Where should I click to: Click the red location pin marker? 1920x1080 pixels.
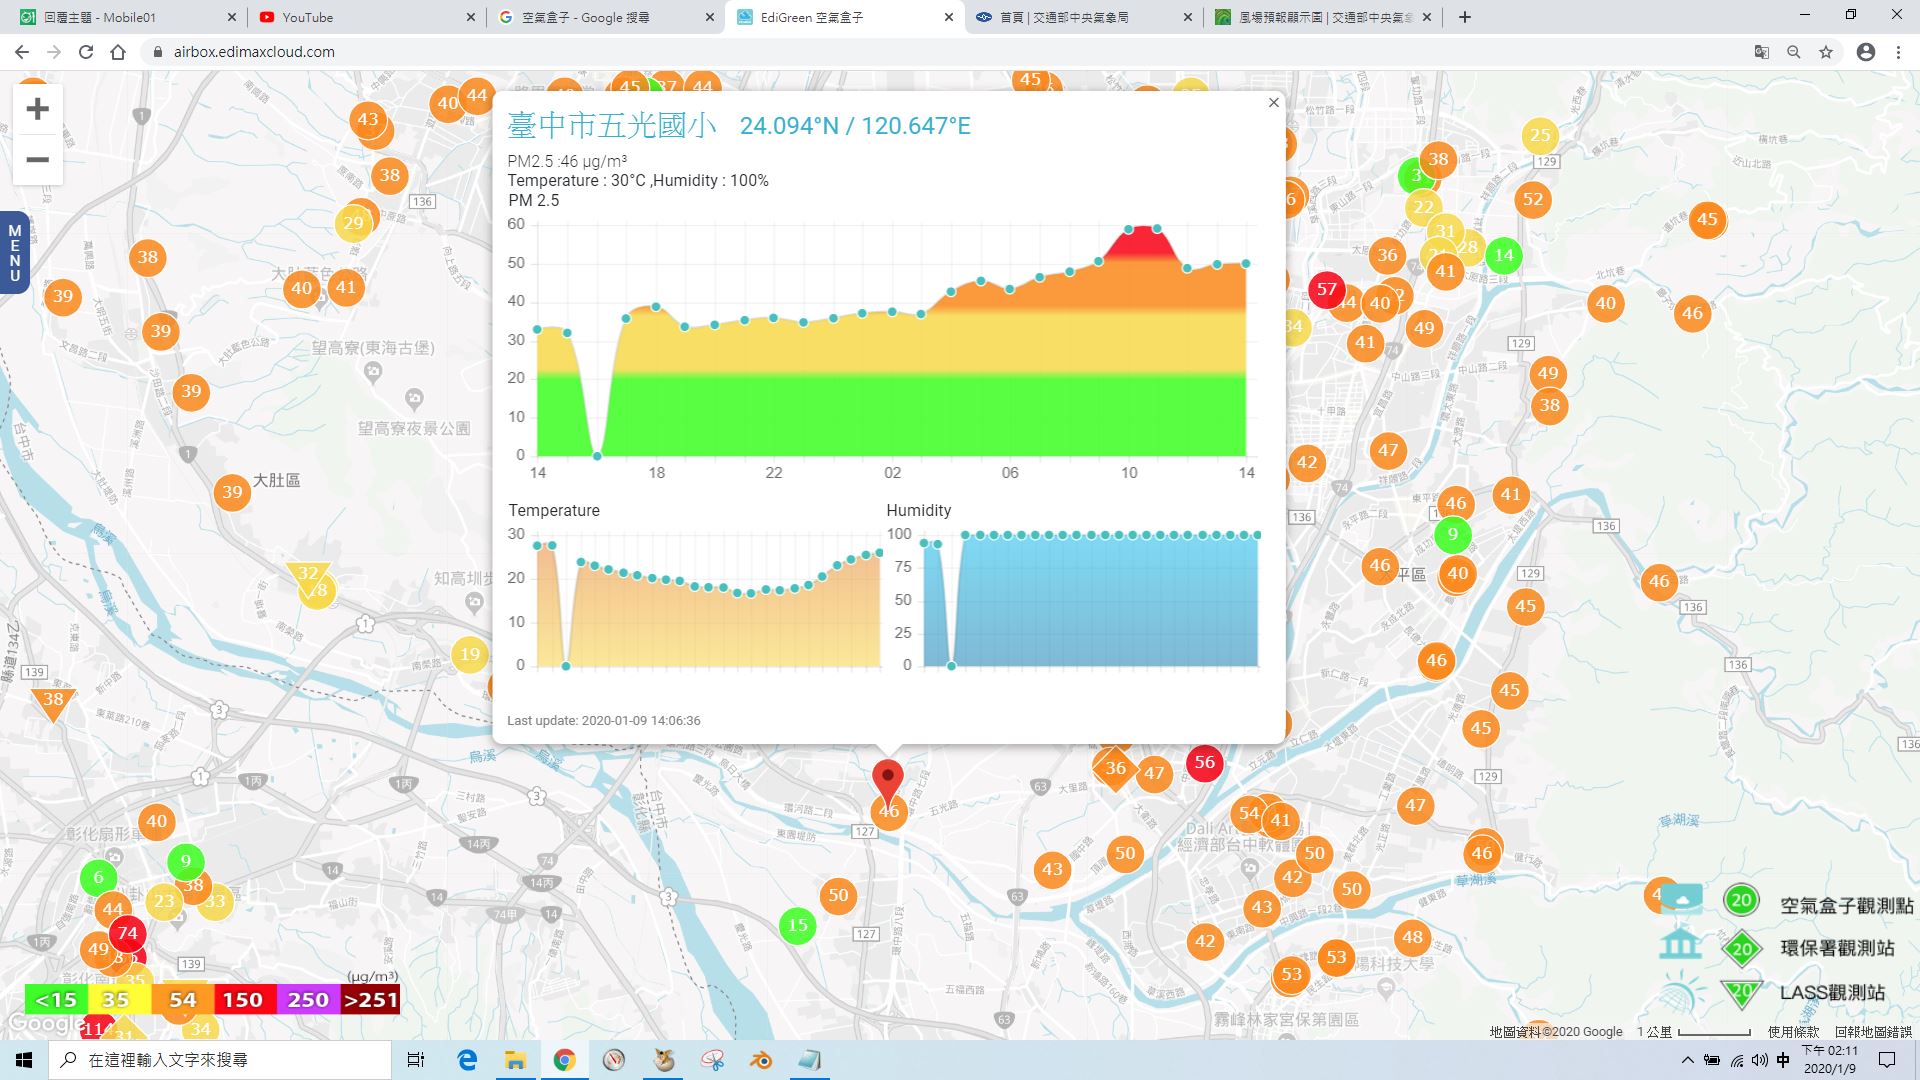coord(887,782)
